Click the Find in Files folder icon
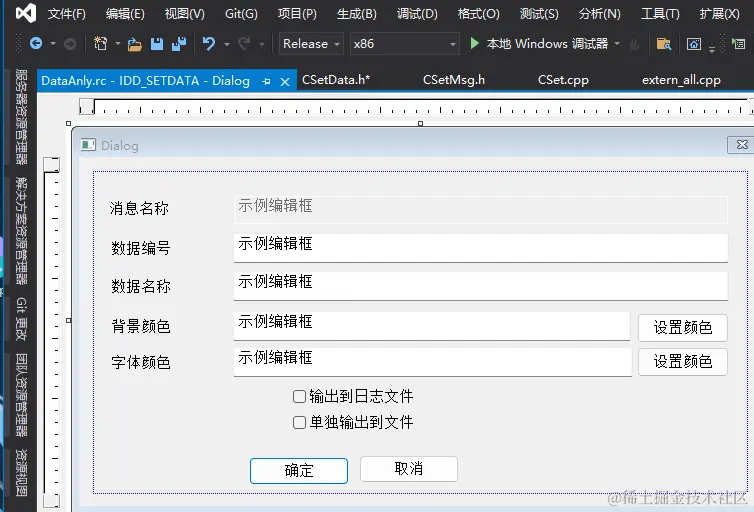Image resolution: width=754 pixels, height=512 pixels. tap(664, 44)
